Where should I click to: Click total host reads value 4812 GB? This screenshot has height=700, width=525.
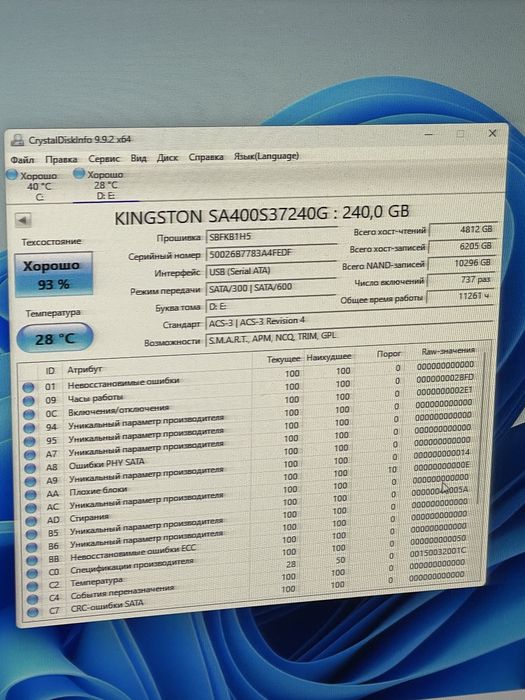point(462,229)
